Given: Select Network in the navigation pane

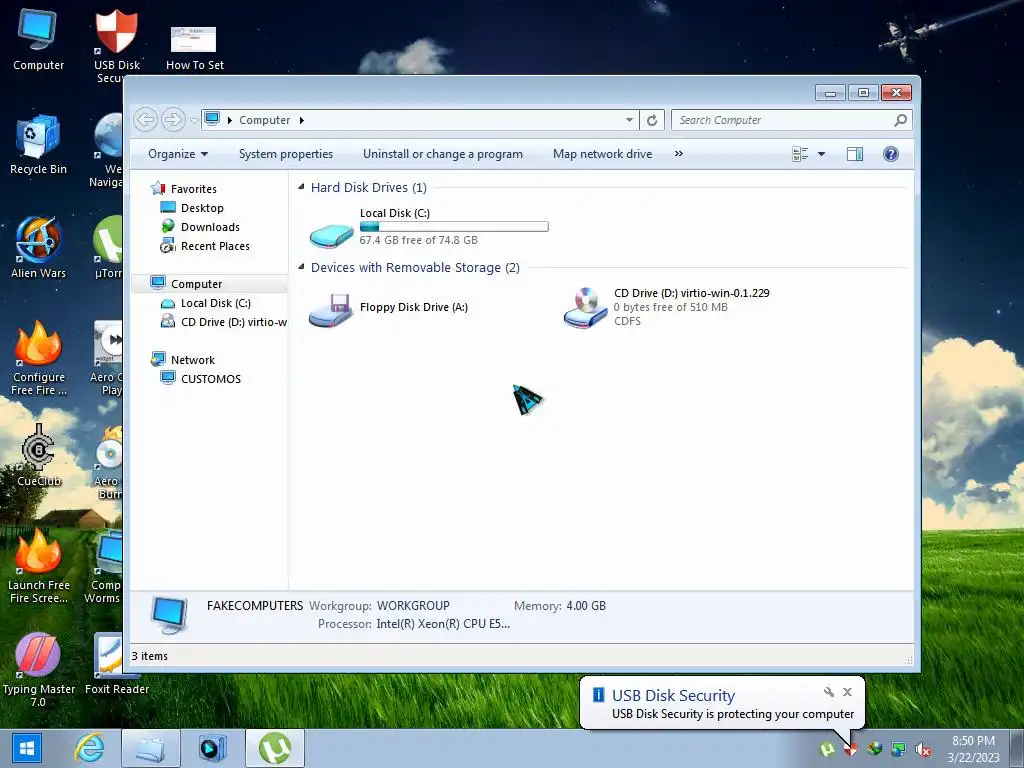Looking at the screenshot, I should (x=193, y=360).
